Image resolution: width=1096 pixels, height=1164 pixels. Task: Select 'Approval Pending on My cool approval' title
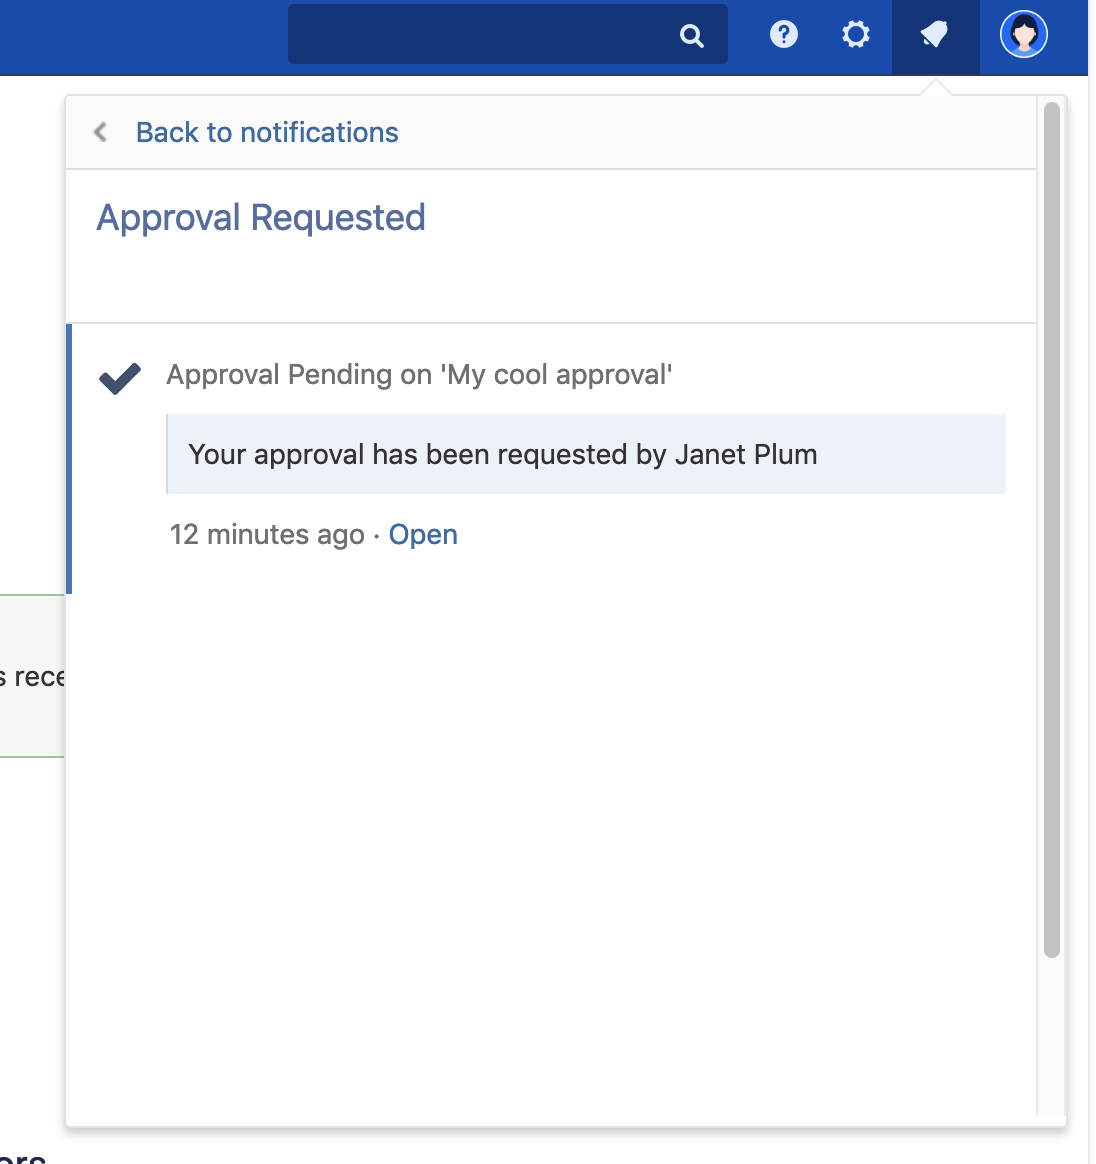point(419,375)
